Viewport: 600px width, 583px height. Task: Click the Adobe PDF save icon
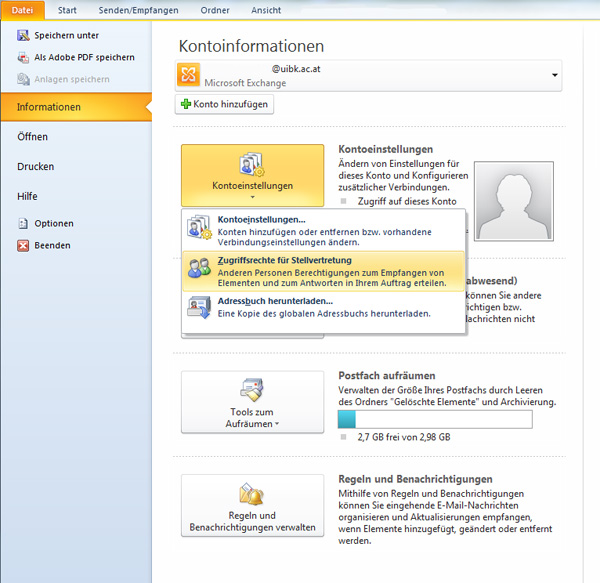point(23,57)
